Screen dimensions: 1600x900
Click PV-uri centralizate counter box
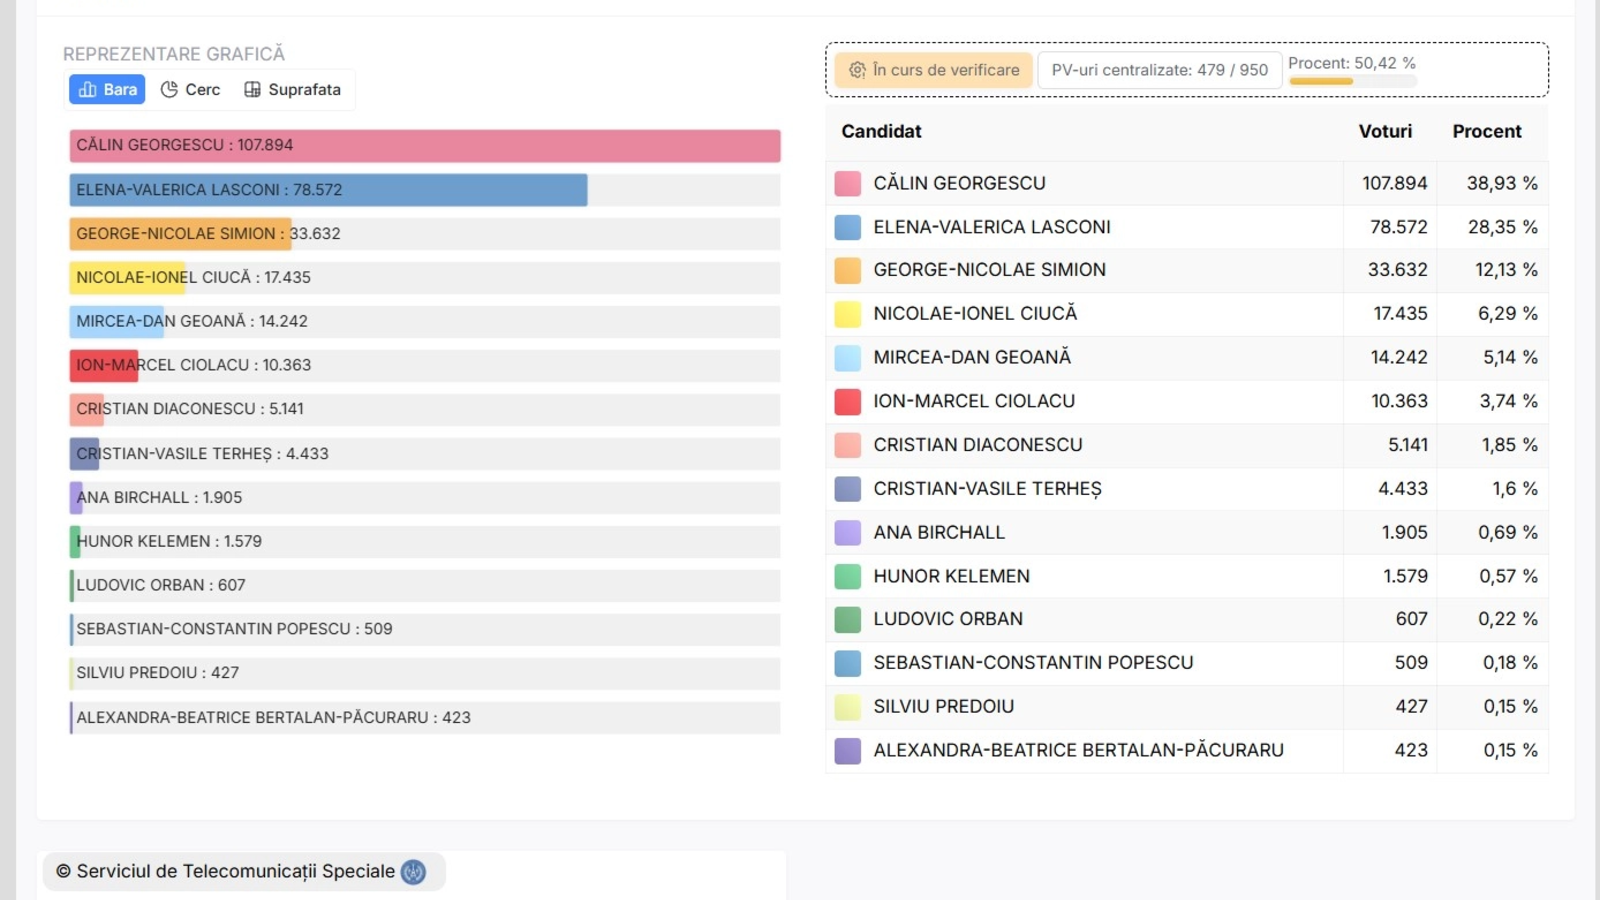(1159, 70)
